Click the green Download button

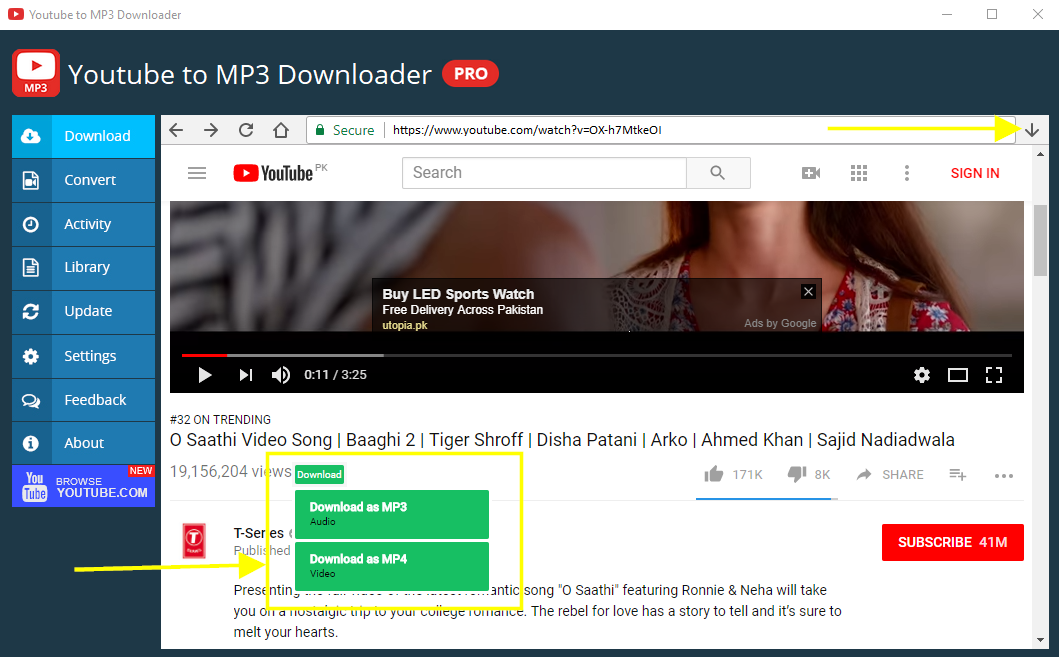point(319,475)
